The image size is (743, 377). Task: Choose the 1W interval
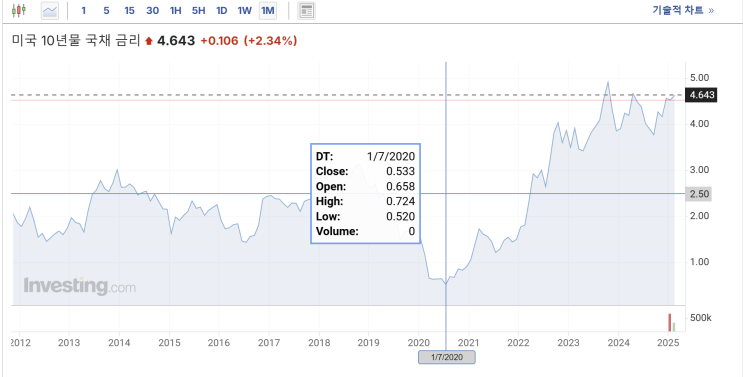pos(245,10)
